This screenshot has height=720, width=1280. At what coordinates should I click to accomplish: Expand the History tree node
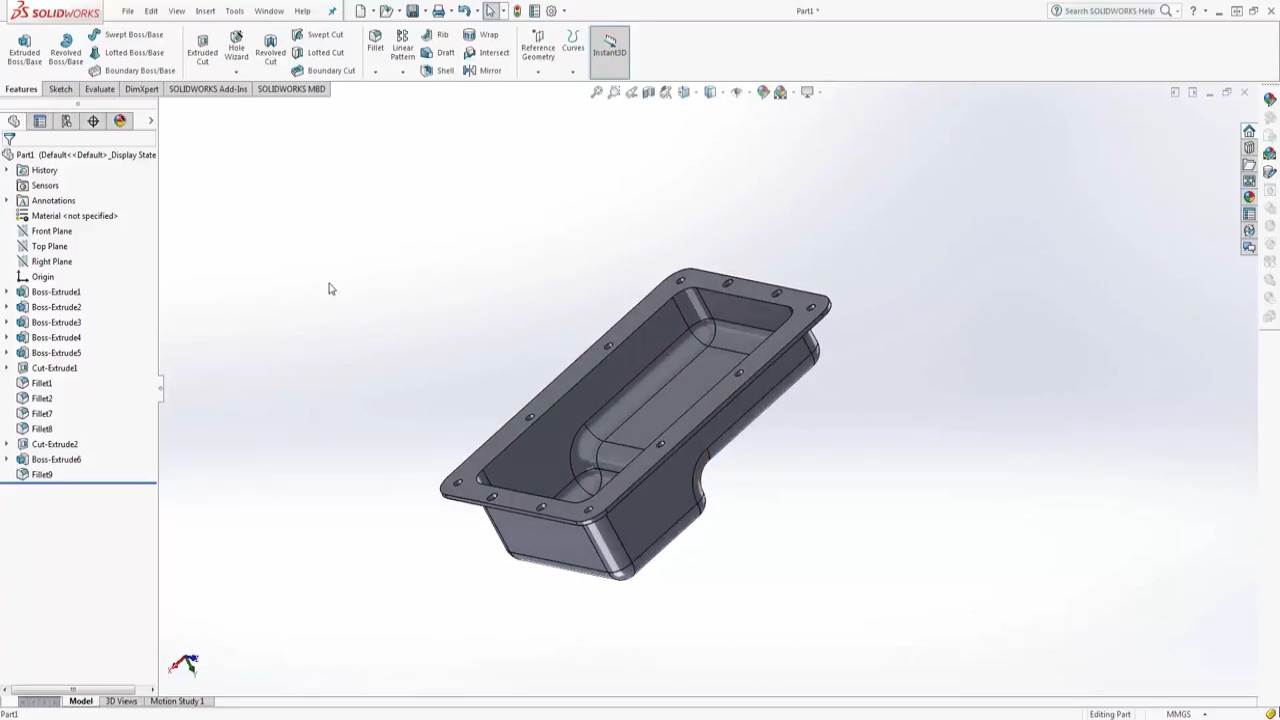7,170
